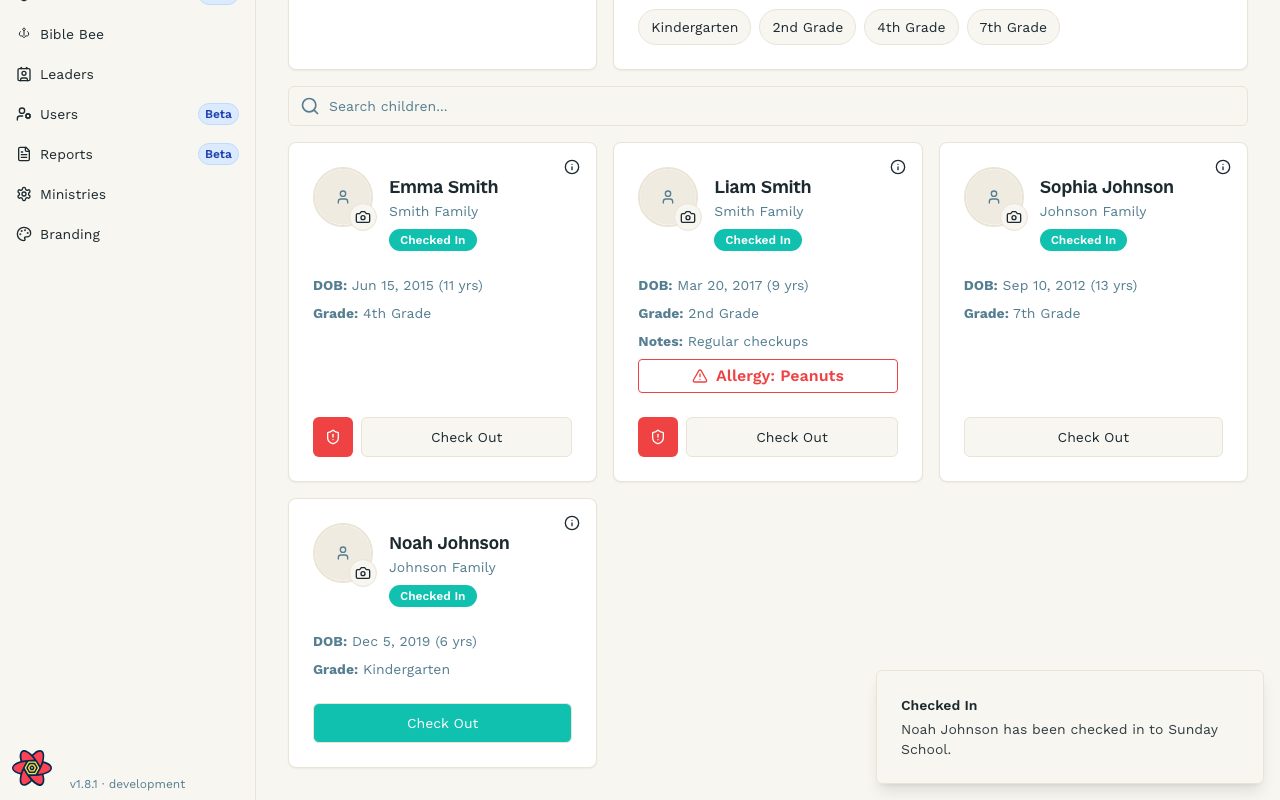Check out Emma Smith
1280x800 pixels.
pos(467,437)
